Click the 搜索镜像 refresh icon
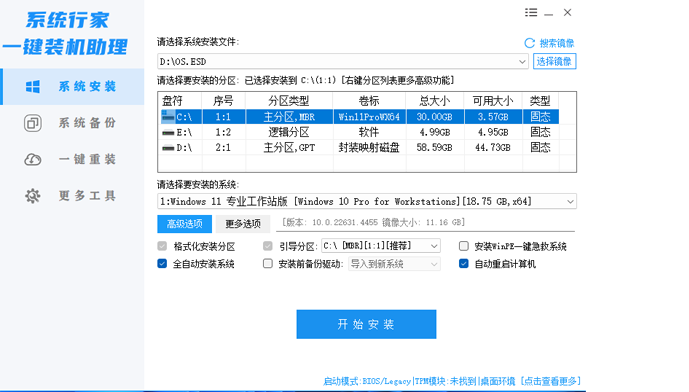 coord(529,43)
